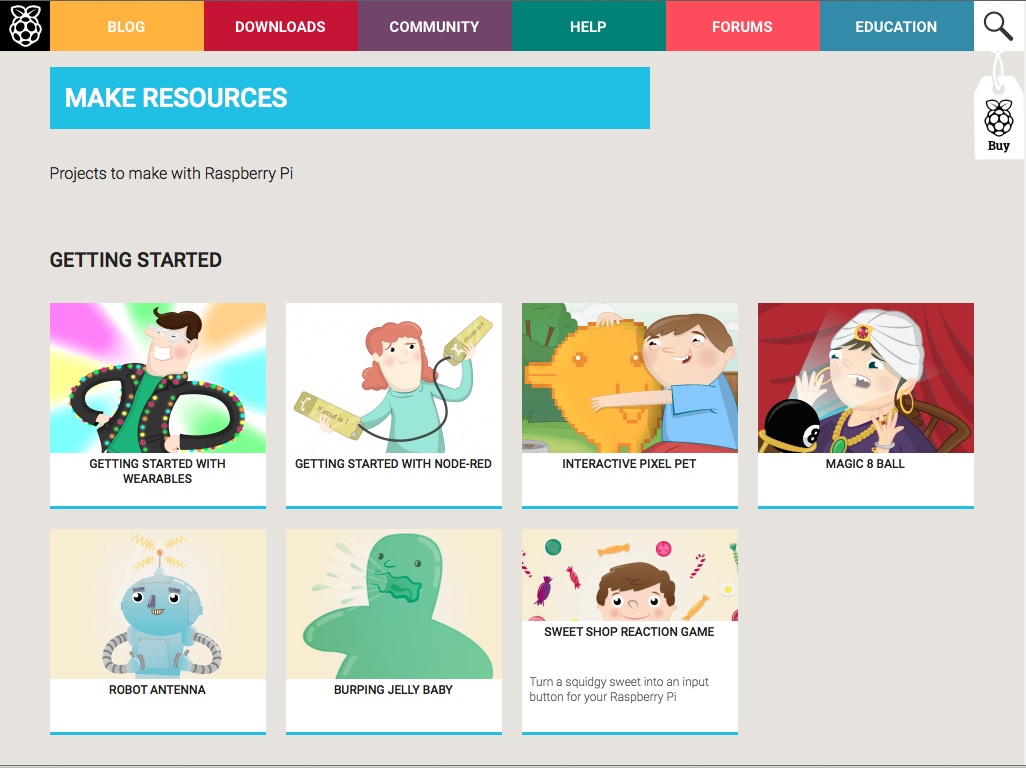Open the Magic 8 Ball image
Screen dimensions: 1026x768
point(866,377)
